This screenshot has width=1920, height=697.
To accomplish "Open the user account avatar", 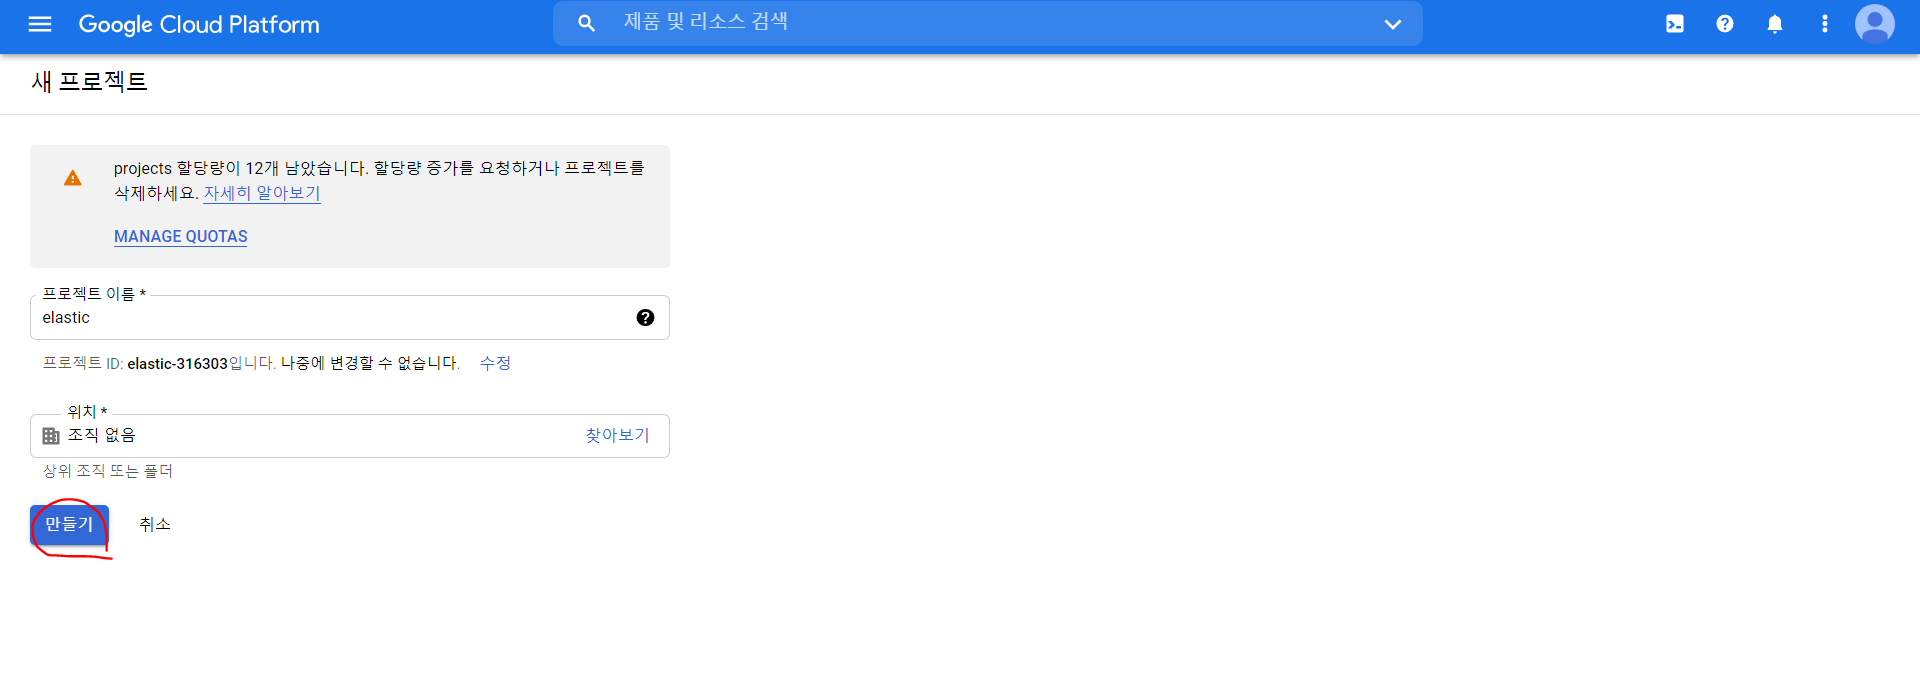I will pyautogui.click(x=1875, y=24).
